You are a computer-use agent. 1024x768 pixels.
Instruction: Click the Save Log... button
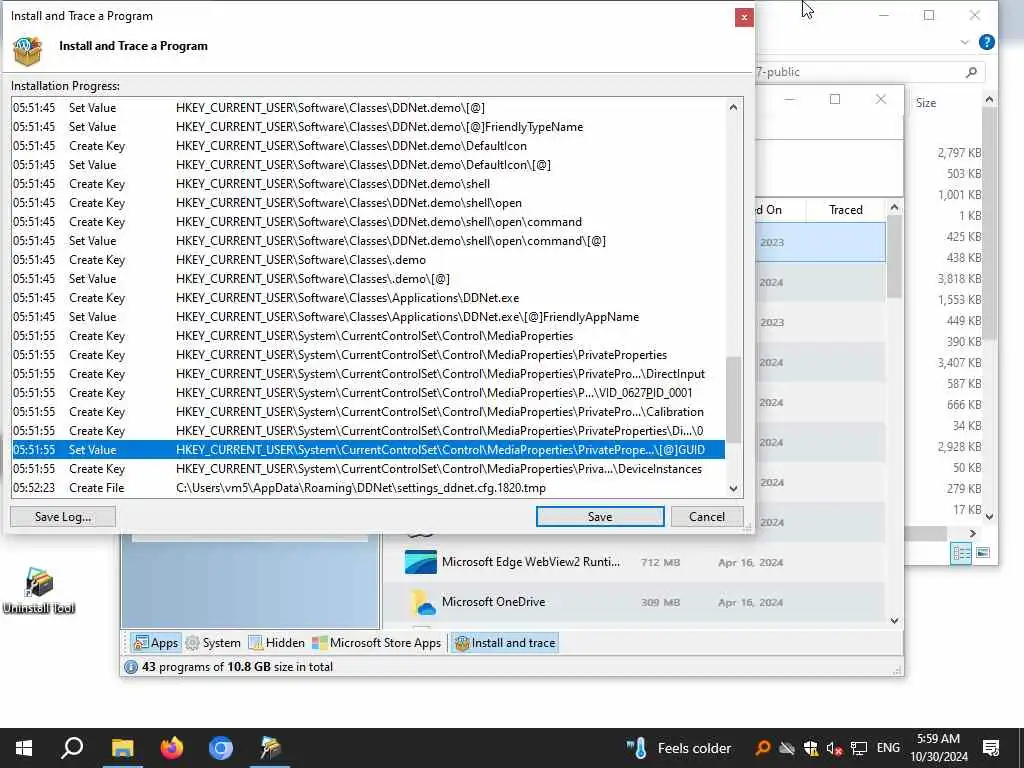click(63, 517)
